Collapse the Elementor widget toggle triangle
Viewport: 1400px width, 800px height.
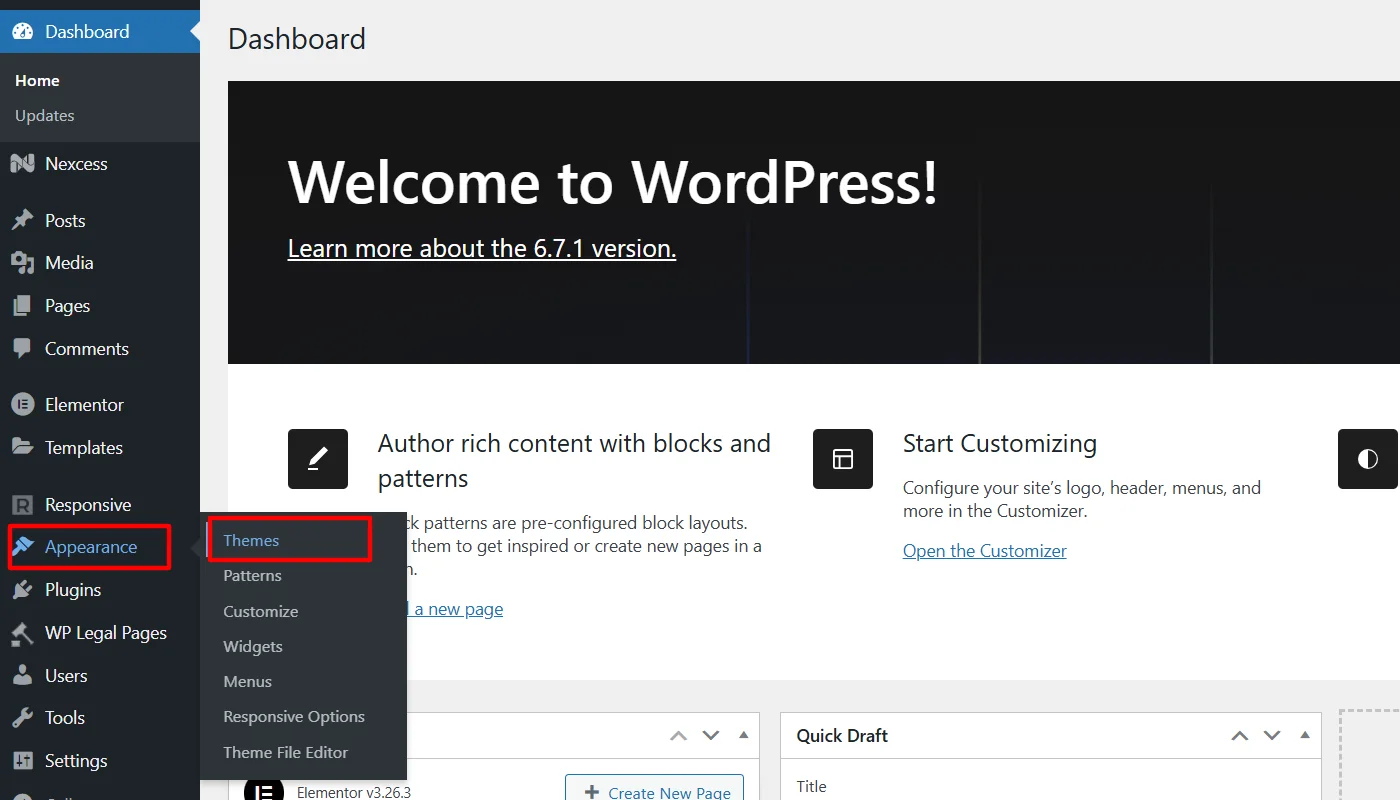pos(743,735)
